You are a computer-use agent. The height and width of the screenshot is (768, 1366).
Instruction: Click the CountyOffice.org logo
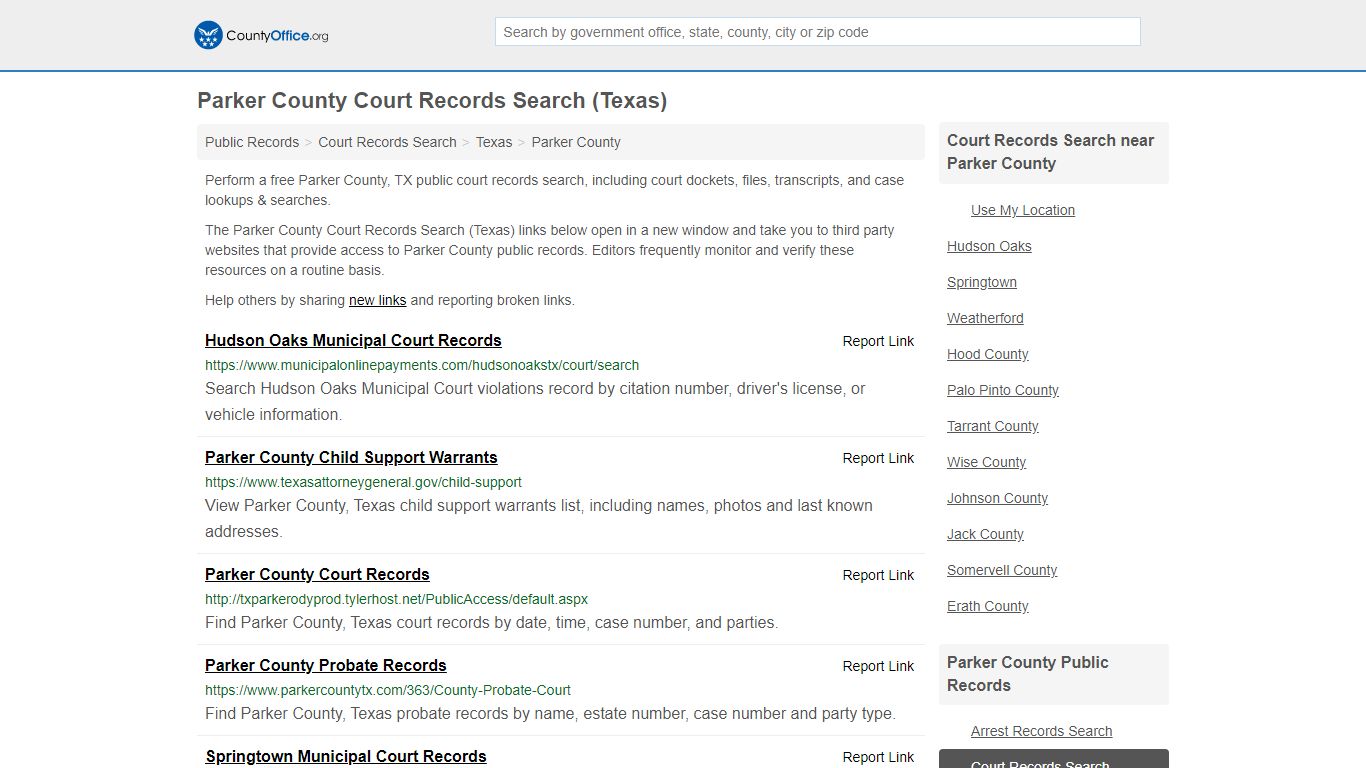tap(261, 35)
